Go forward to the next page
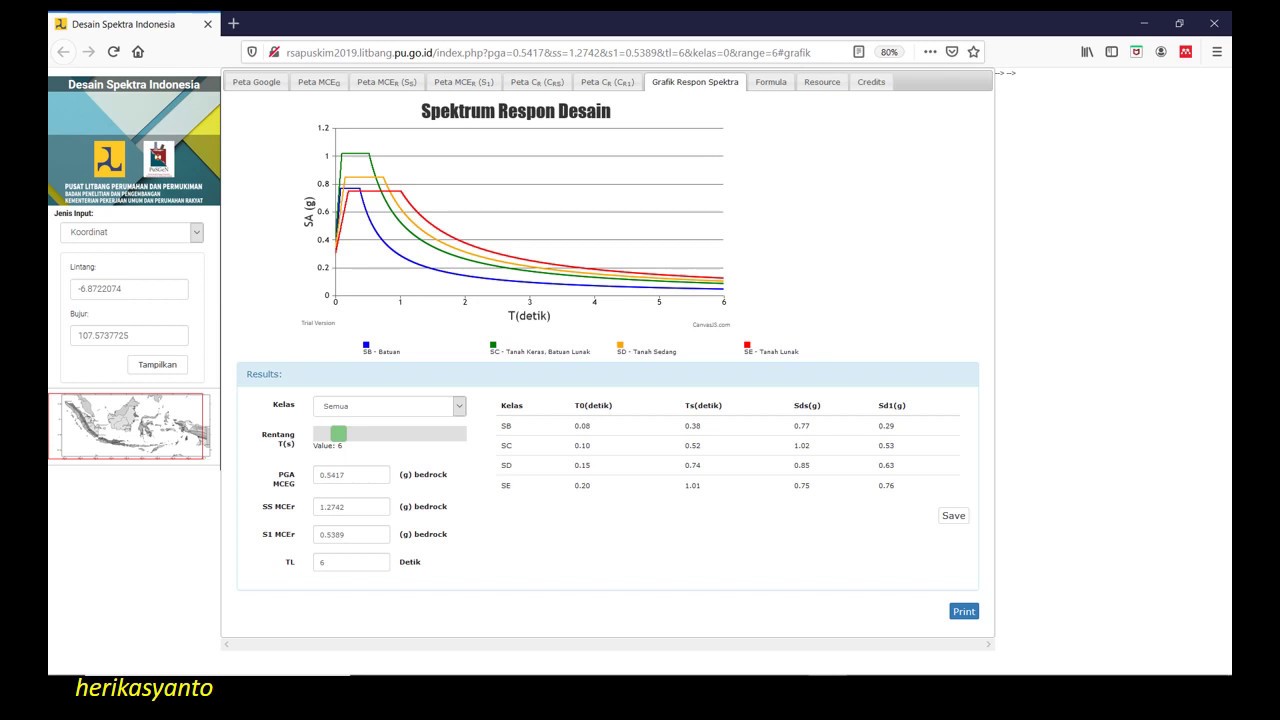 89,52
